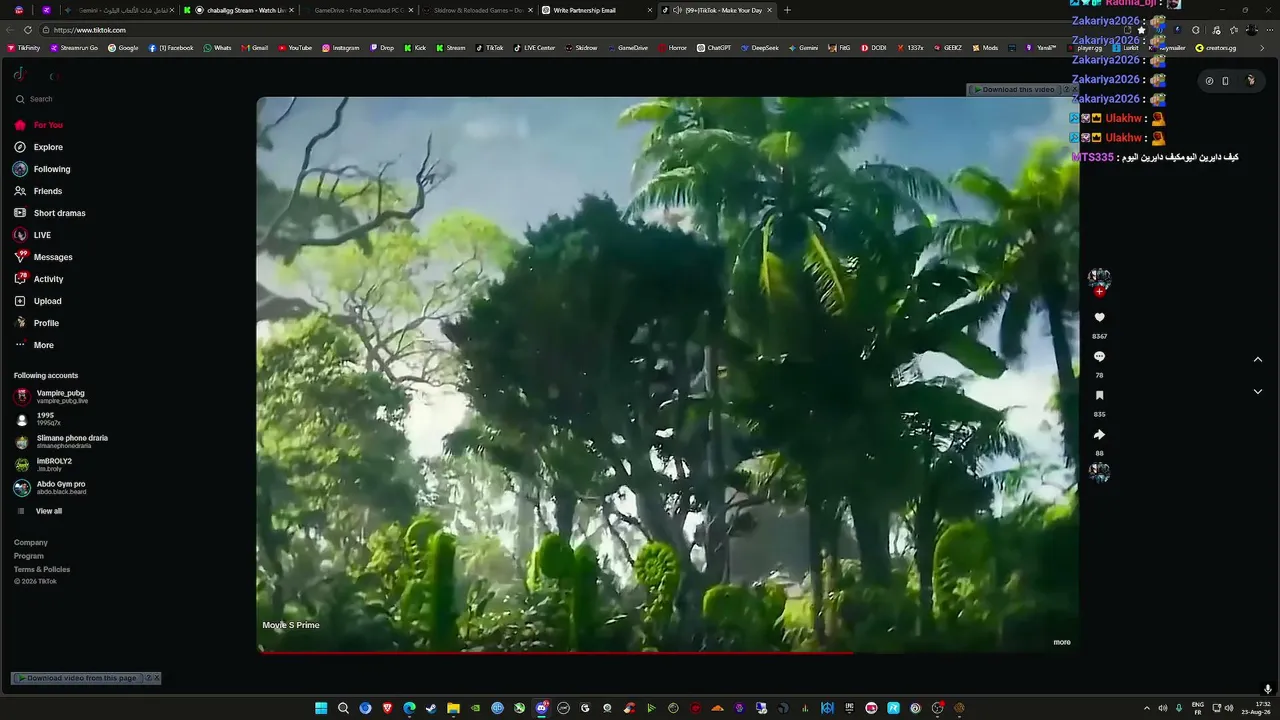Open File Explorer from the taskbar
This screenshot has width=1280, height=720.
click(x=453, y=708)
